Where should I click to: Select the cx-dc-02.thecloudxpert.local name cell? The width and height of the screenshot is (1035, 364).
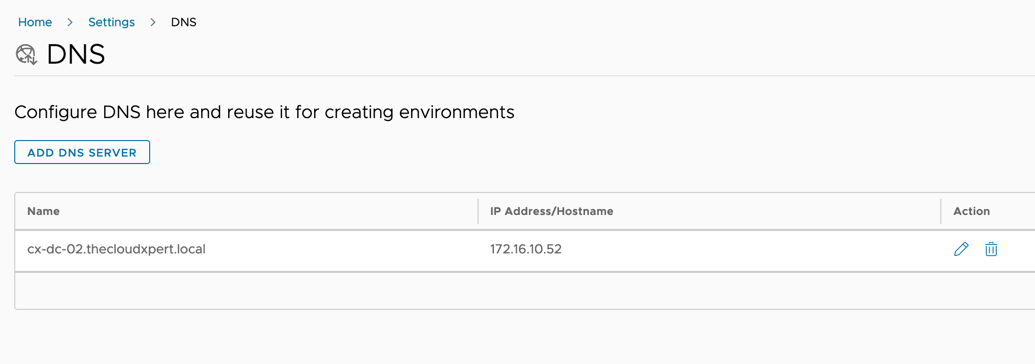click(x=116, y=250)
